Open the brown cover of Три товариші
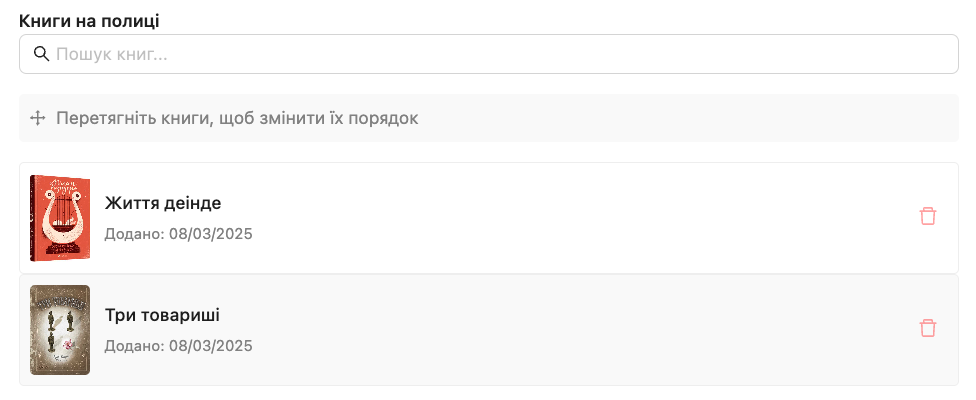Screen dimensions: 976x400 tap(60, 330)
